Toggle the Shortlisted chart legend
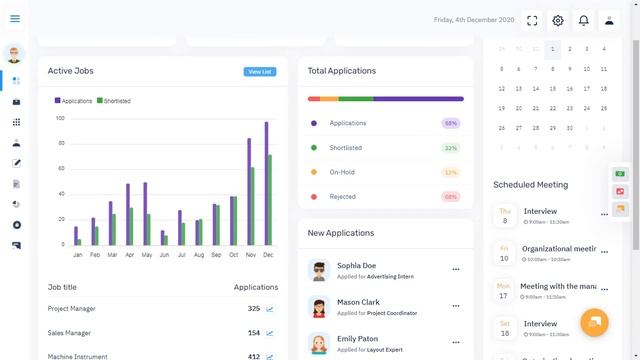The height and width of the screenshot is (360, 640). (x=114, y=101)
